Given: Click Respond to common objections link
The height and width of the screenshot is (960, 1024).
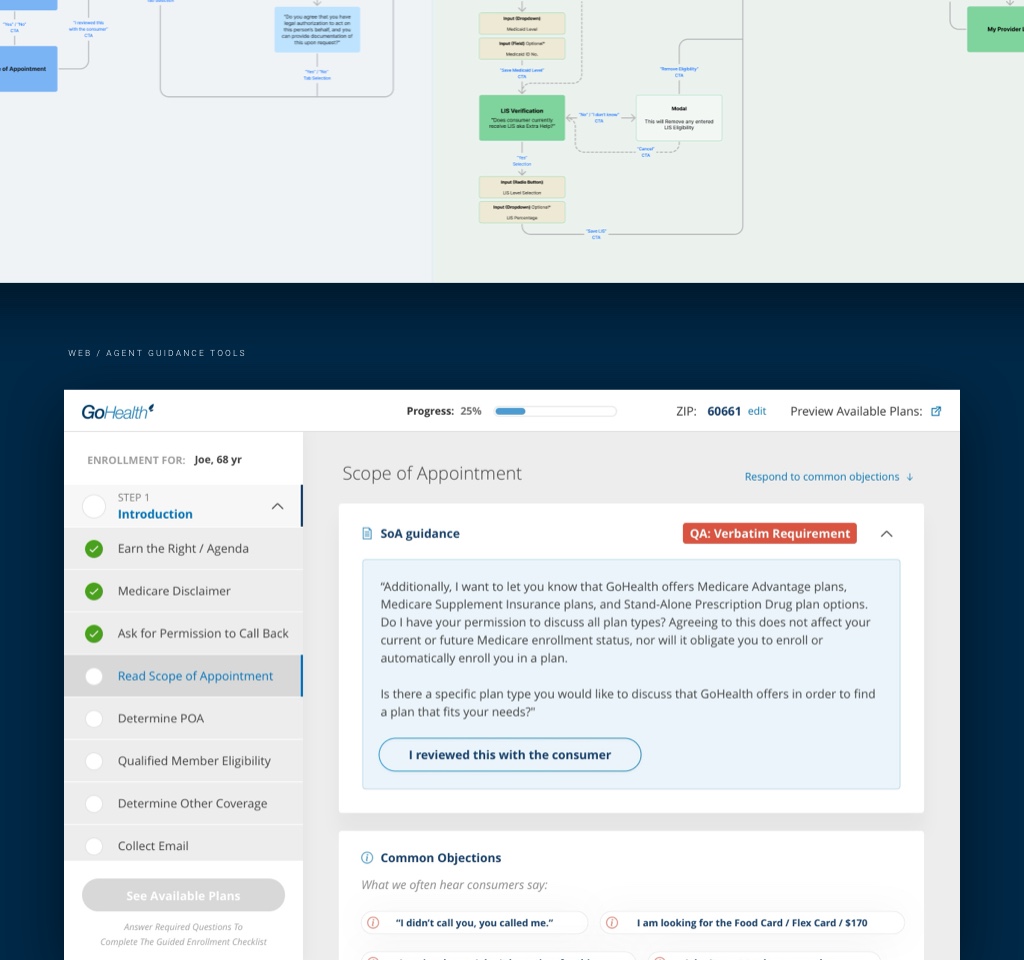Looking at the screenshot, I should (x=822, y=477).
